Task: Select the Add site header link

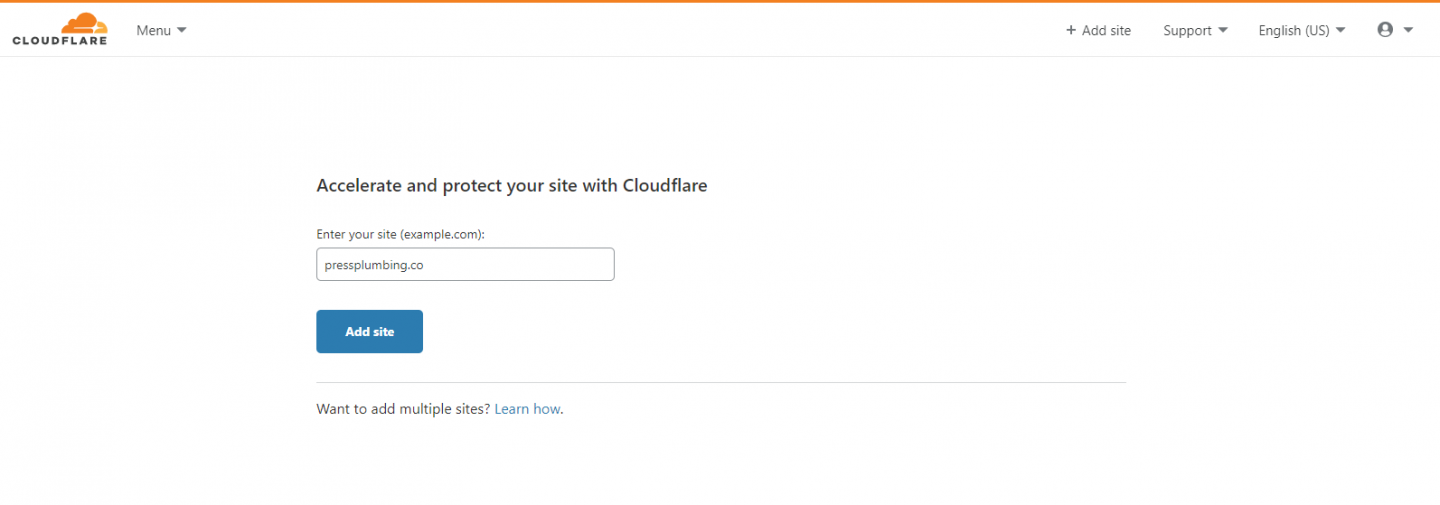Action: coord(1098,30)
